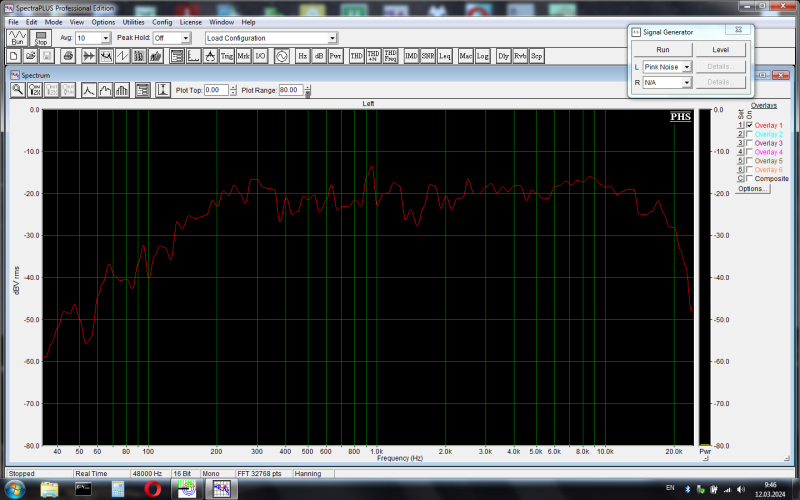Click Set button 2 for Overlay 2
Image resolution: width=800 pixels, height=500 pixels.
[740, 134]
